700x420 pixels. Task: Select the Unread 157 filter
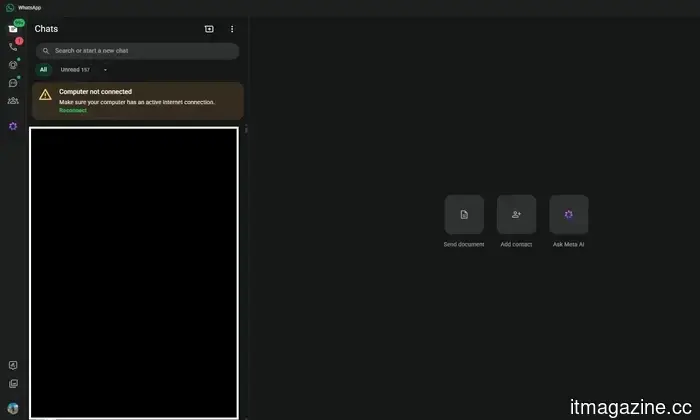tap(75, 70)
